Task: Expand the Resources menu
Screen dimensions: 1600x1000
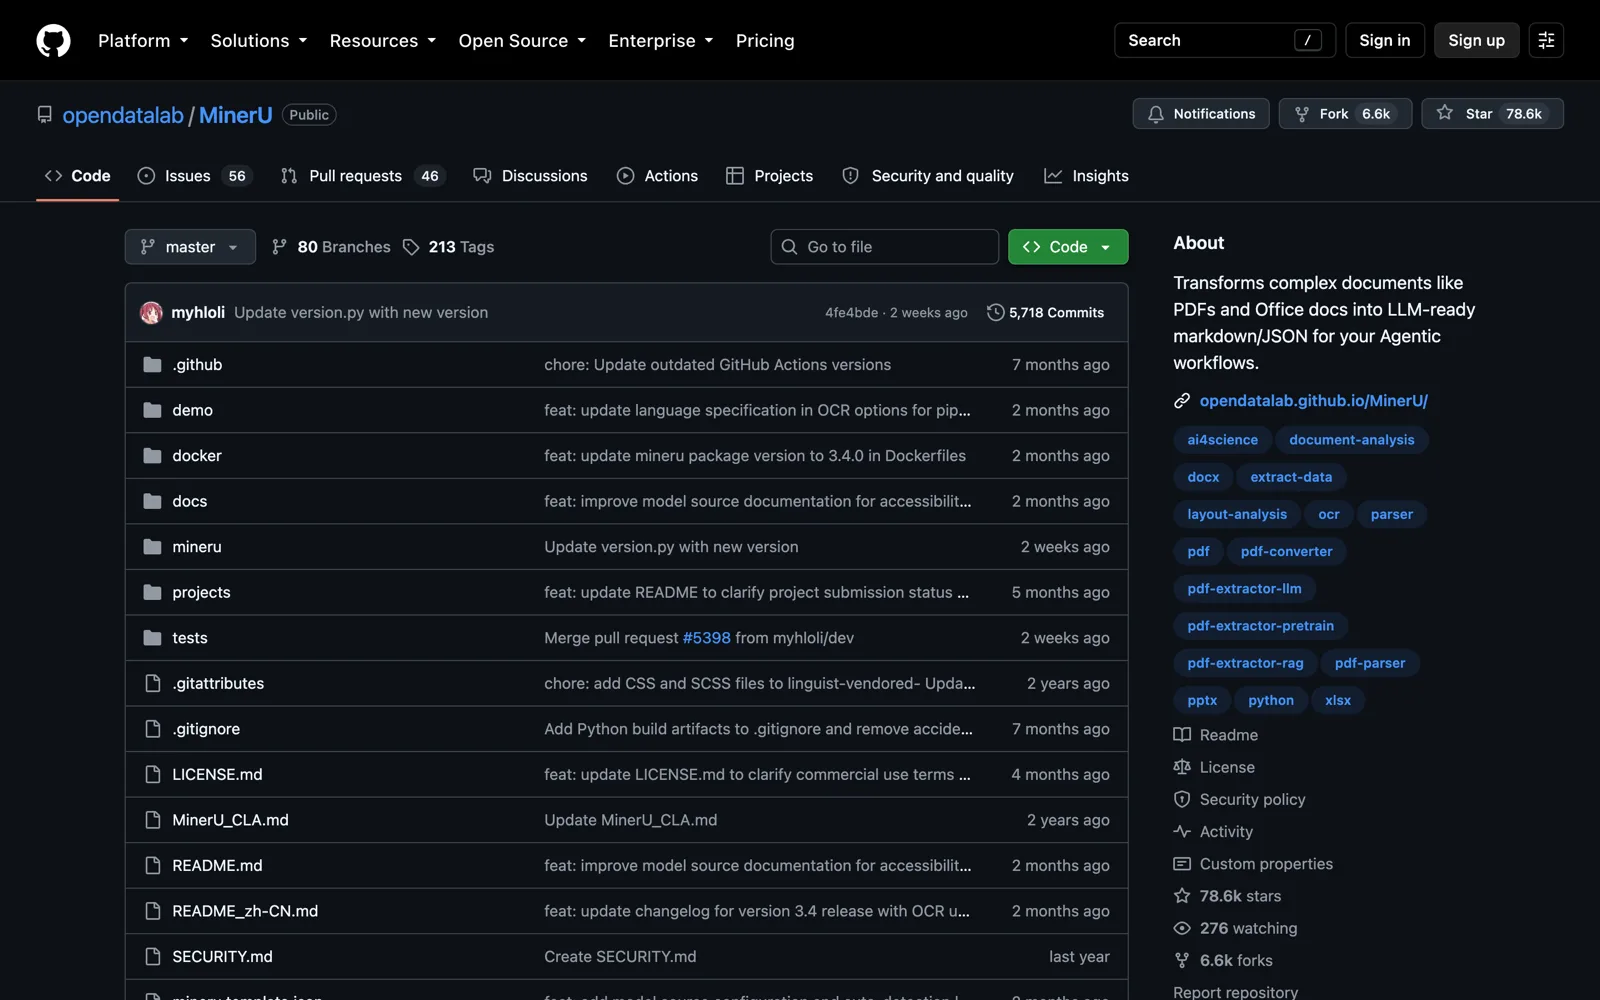Action: [383, 41]
